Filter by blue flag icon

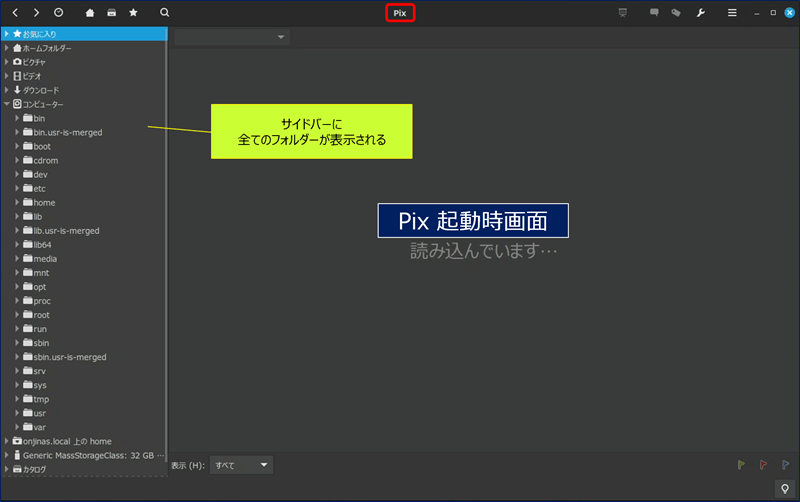point(785,465)
